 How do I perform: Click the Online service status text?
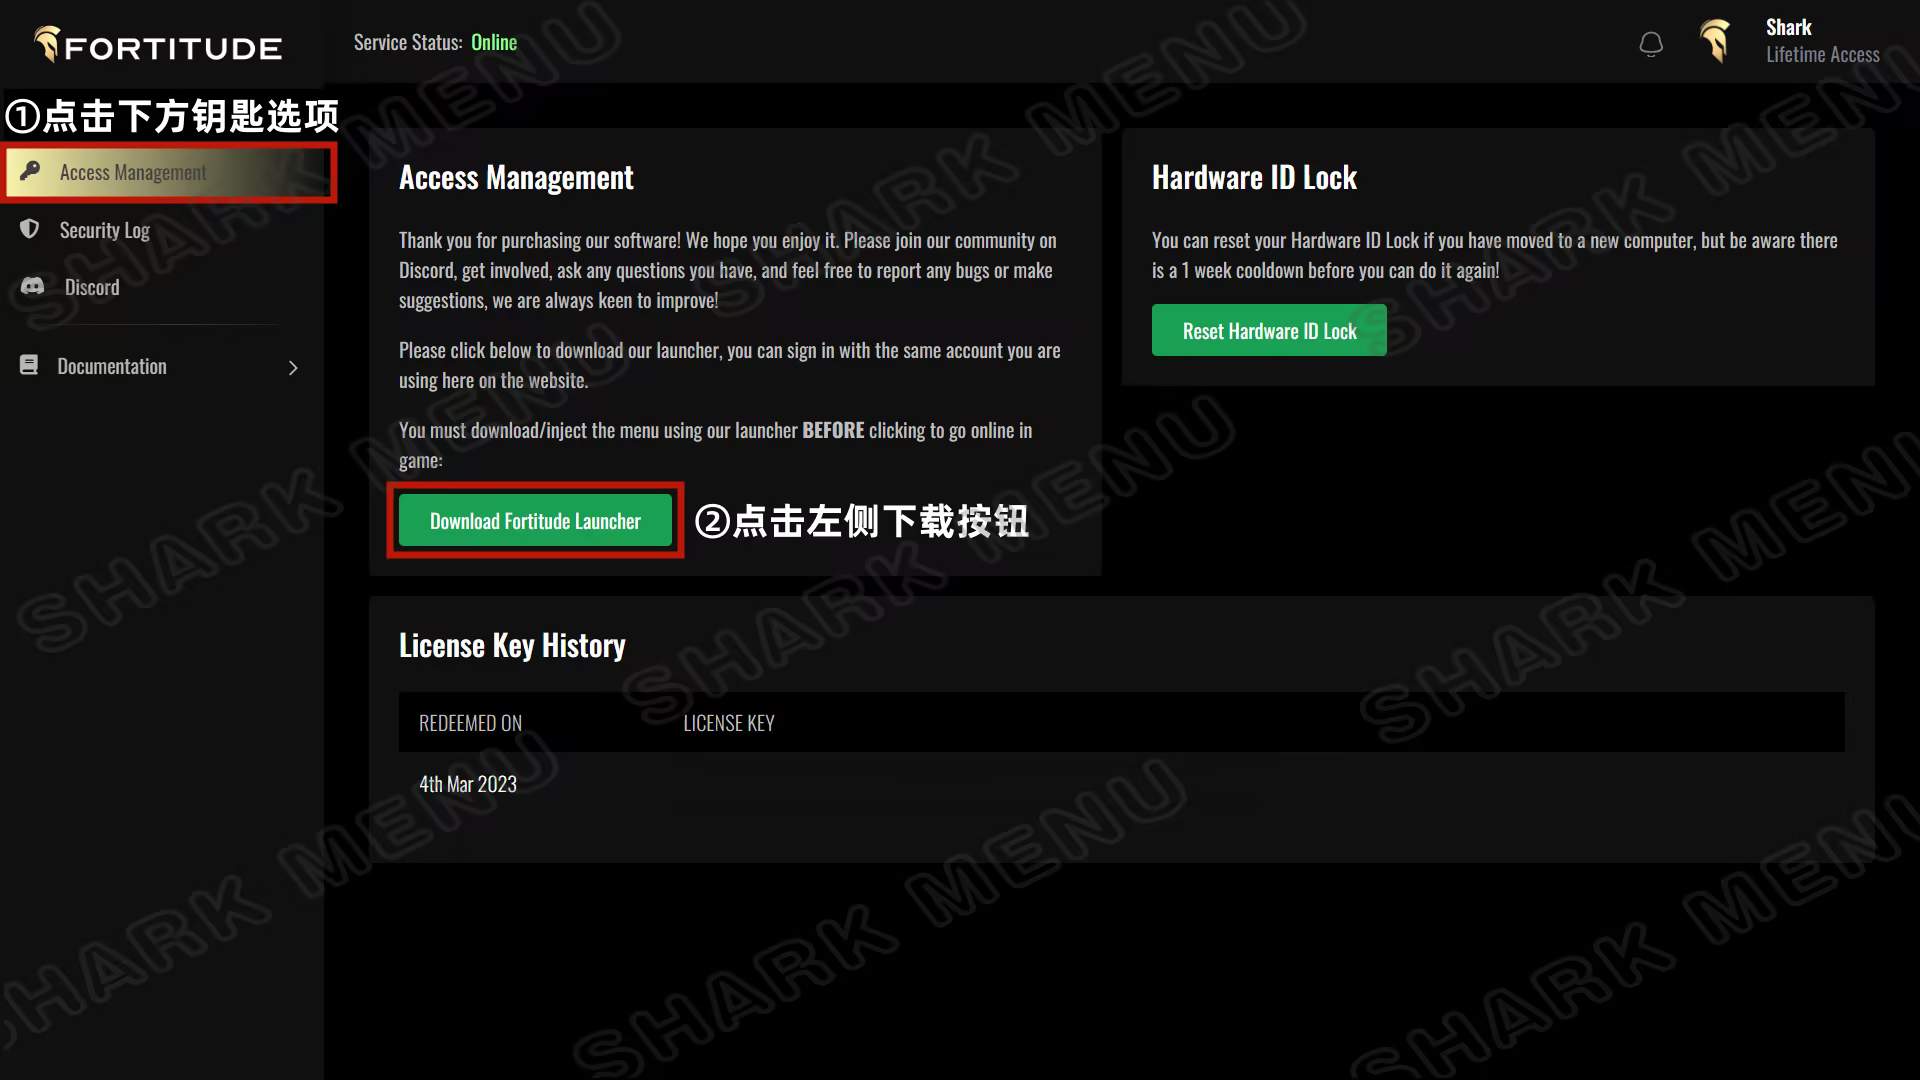point(494,42)
